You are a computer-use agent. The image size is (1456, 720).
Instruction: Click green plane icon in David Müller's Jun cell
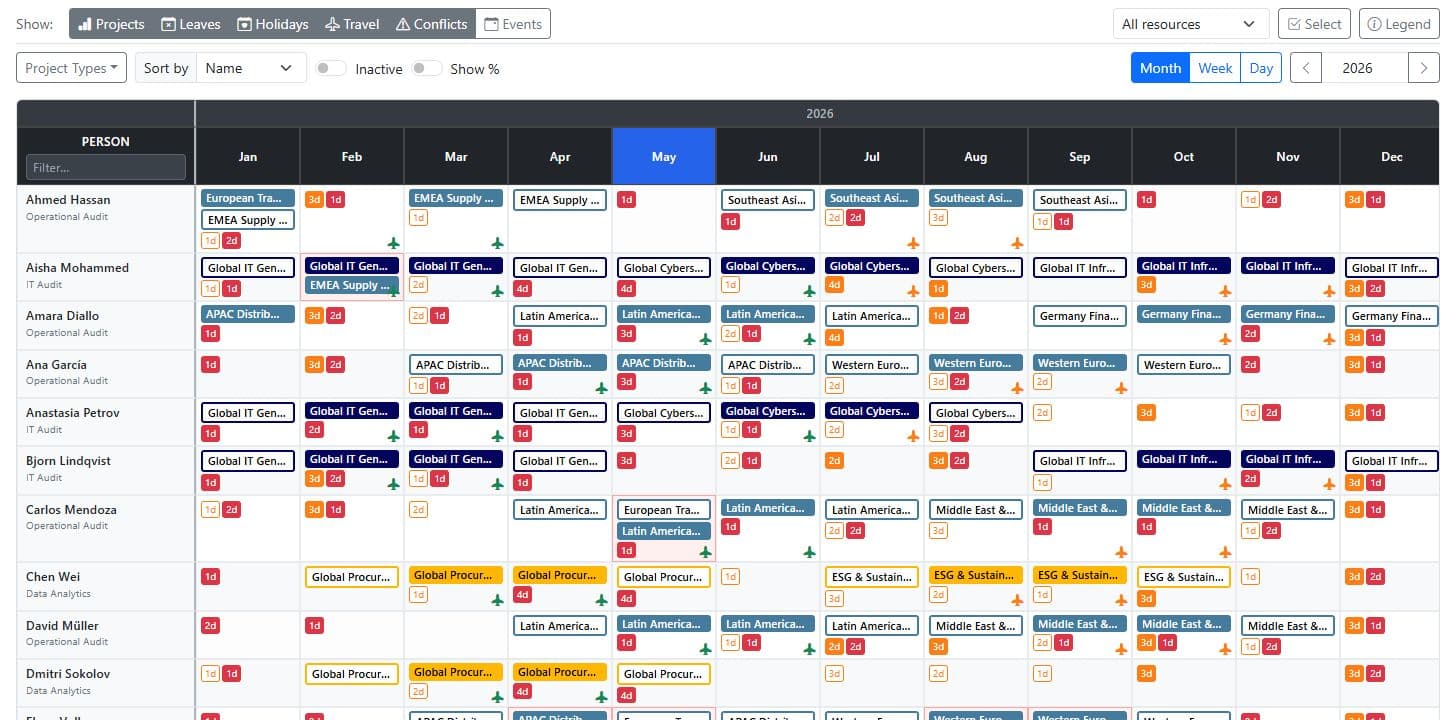point(809,648)
